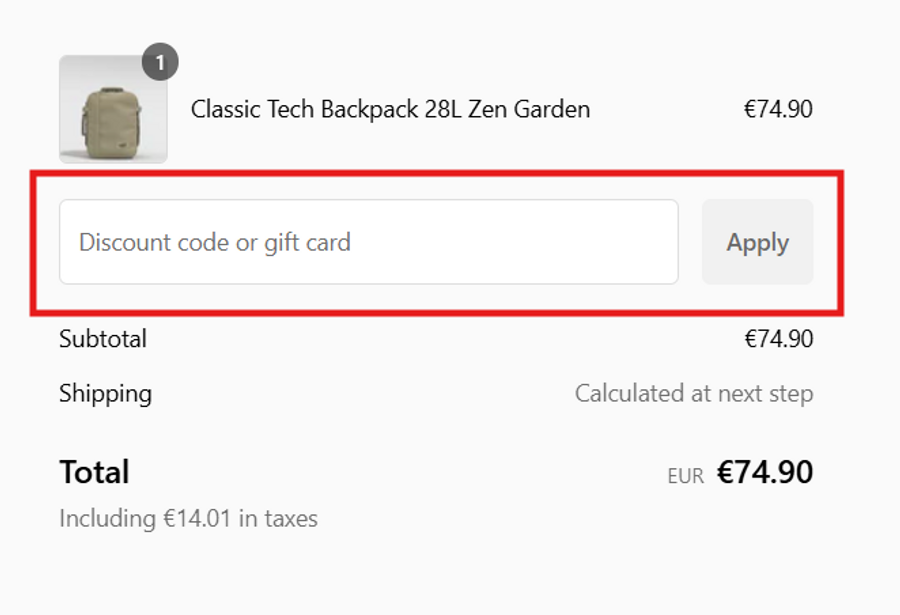Screen dimensions: 900x615
Task: Click the Shipping label
Action: tap(105, 393)
